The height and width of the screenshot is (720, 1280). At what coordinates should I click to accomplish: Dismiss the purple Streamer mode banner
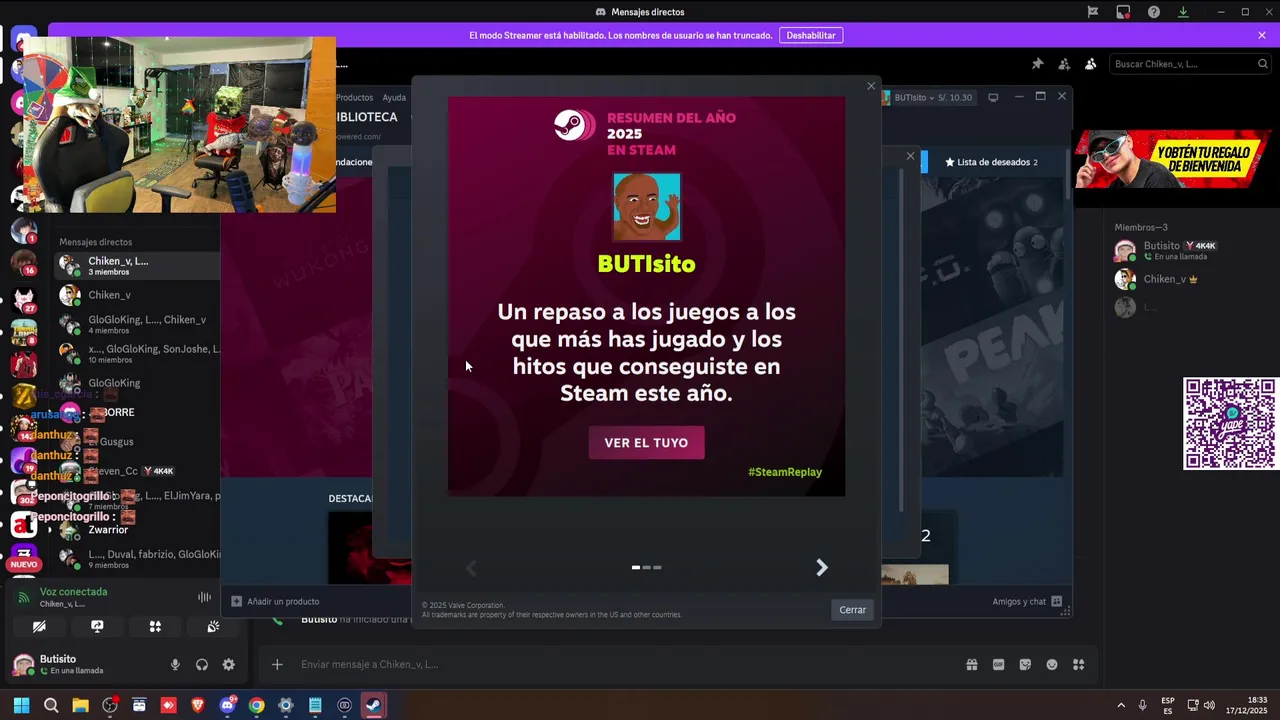(x=1262, y=35)
